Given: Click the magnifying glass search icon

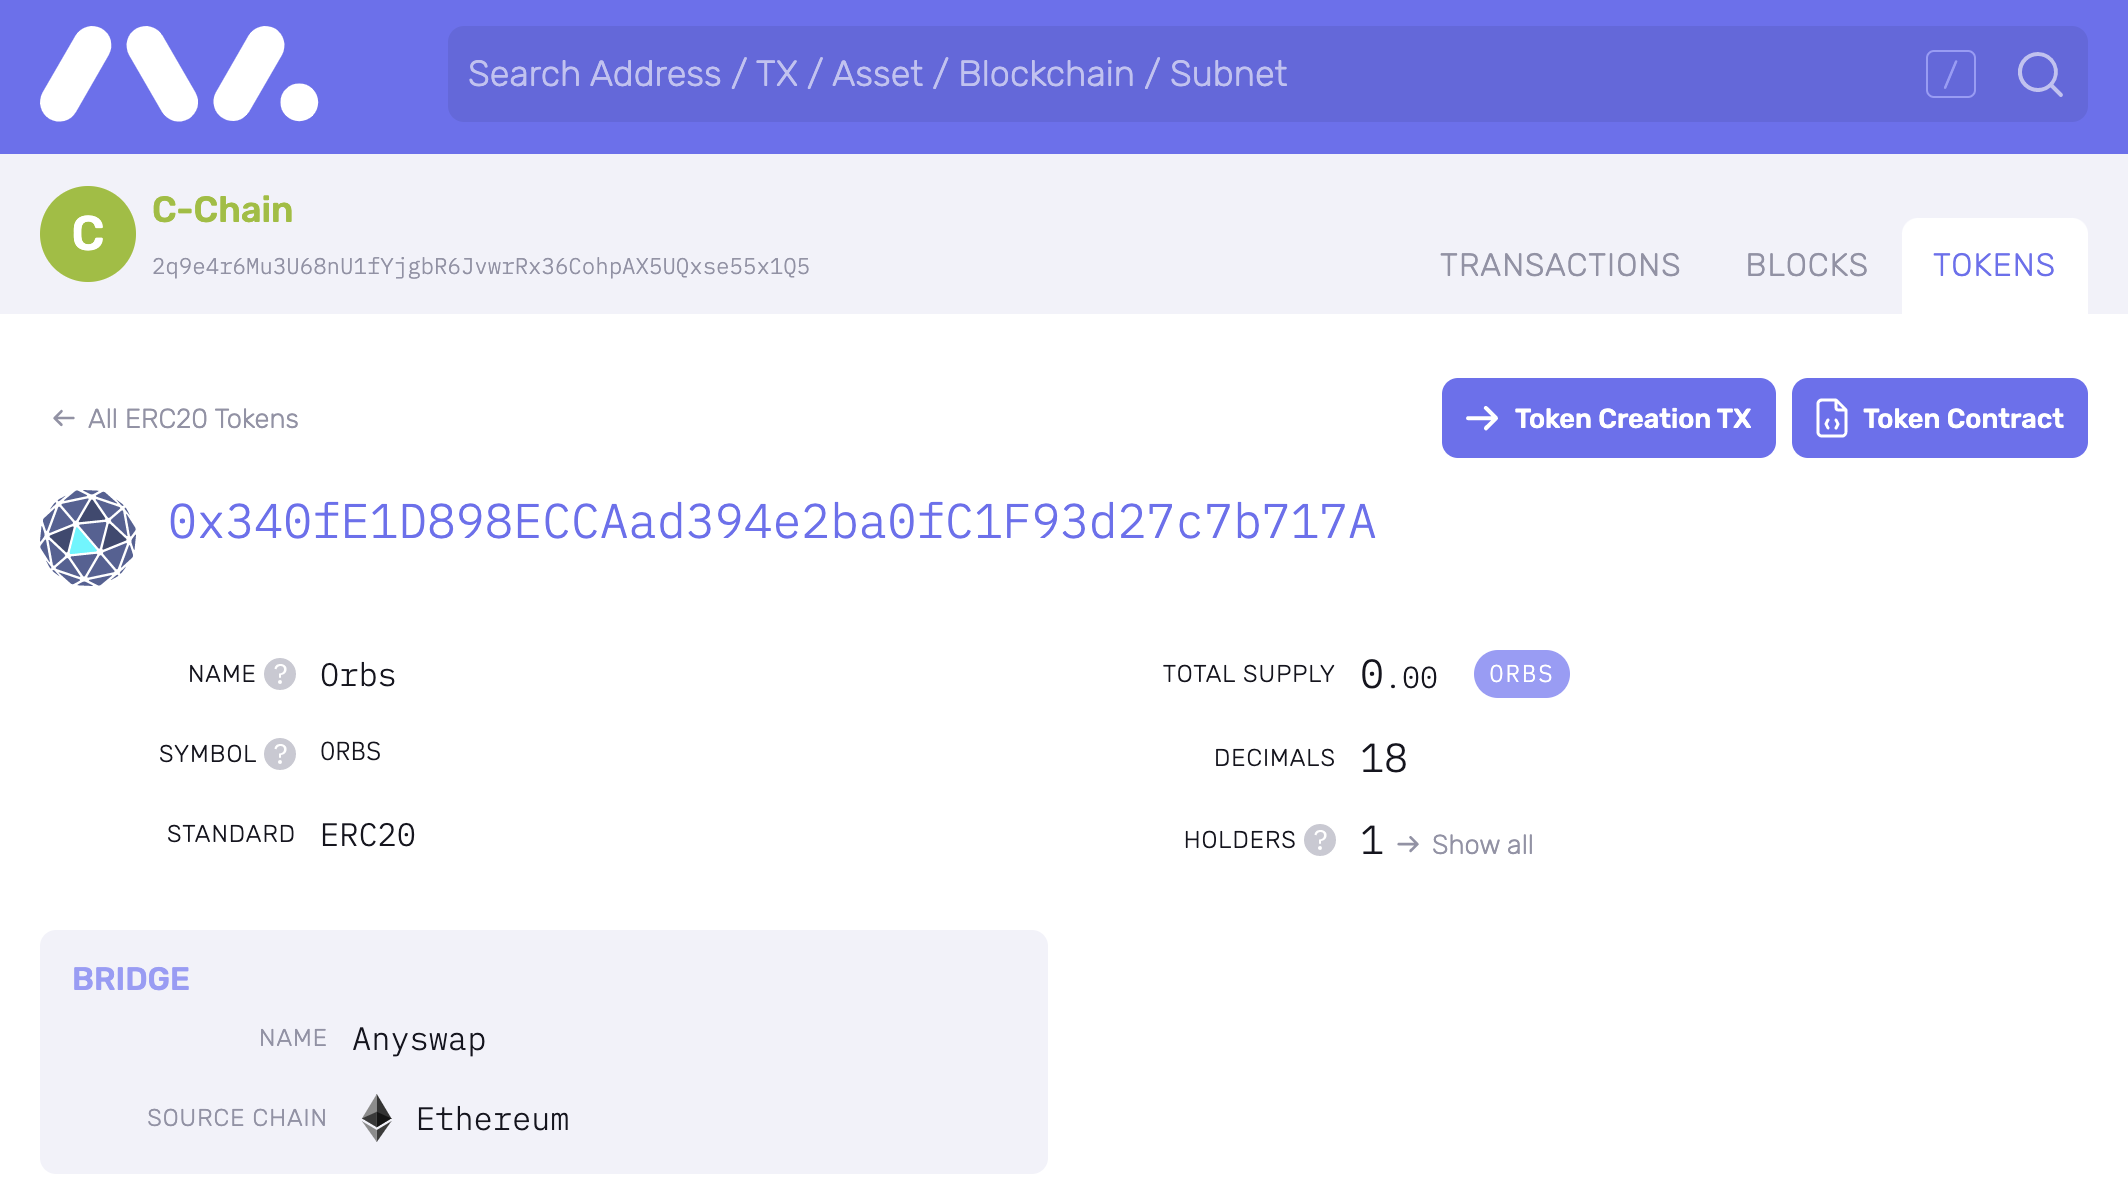Looking at the screenshot, I should pos(2040,74).
